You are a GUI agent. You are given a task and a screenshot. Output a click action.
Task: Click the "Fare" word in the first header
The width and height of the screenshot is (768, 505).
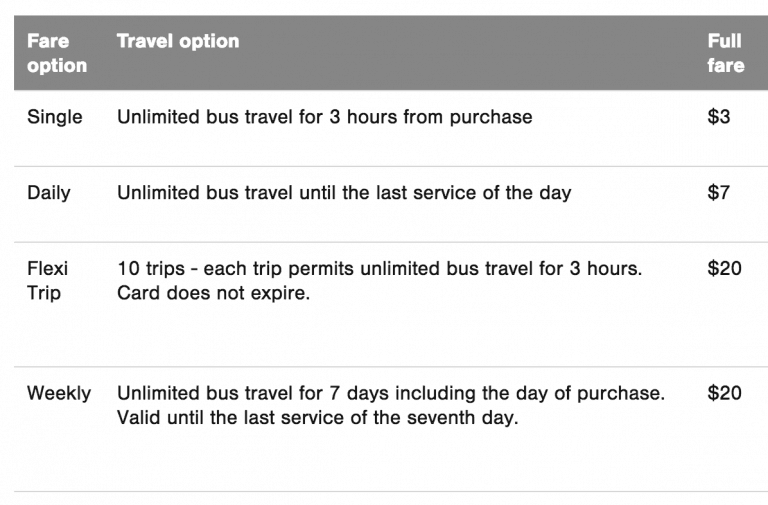[47, 41]
